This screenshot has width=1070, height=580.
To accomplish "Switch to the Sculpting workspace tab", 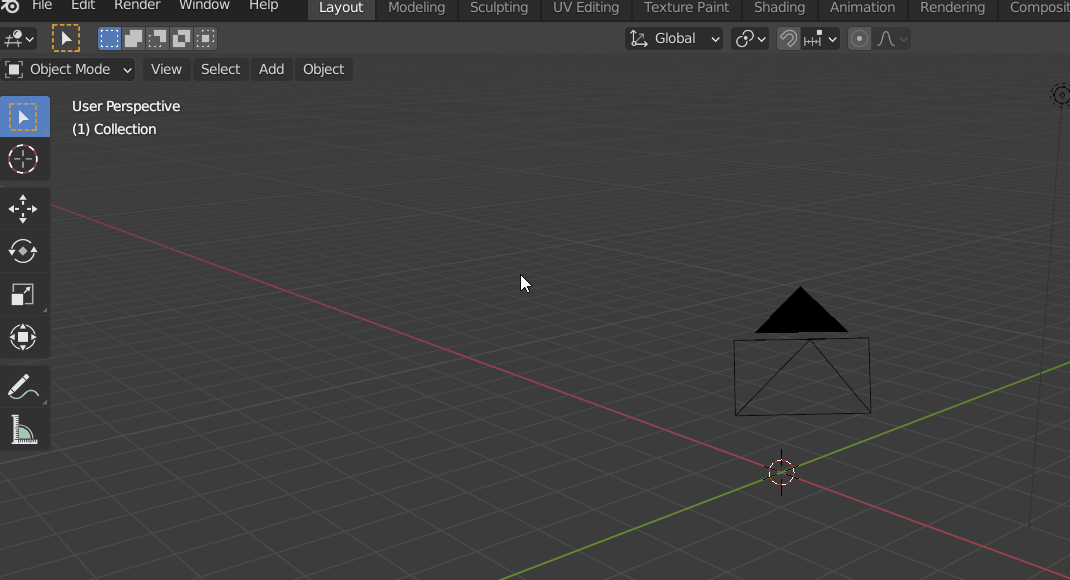I will click(499, 8).
